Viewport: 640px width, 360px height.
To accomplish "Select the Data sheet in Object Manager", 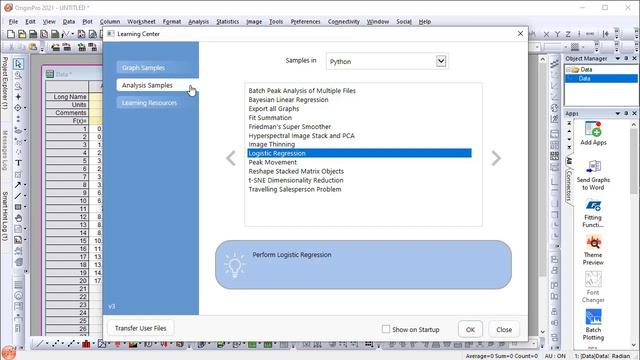I will (601, 78).
